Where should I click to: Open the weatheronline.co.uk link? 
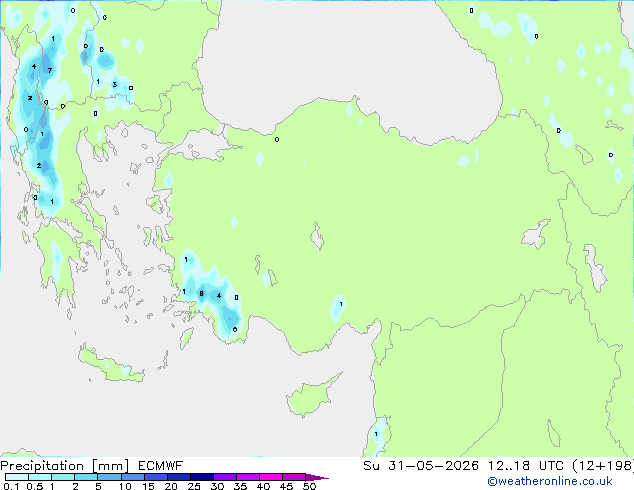(550, 481)
